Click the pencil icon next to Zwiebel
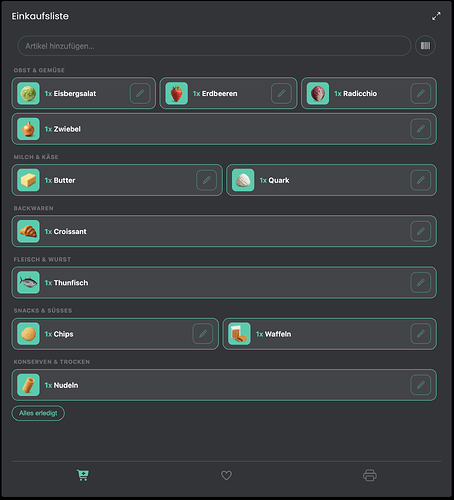The width and height of the screenshot is (454, 500). 421,129
